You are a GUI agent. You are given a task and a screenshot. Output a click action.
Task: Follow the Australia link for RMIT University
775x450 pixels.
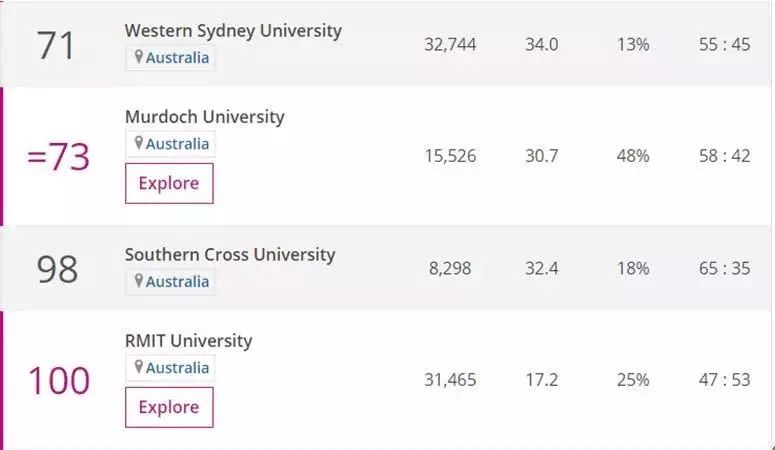point(177,368)
